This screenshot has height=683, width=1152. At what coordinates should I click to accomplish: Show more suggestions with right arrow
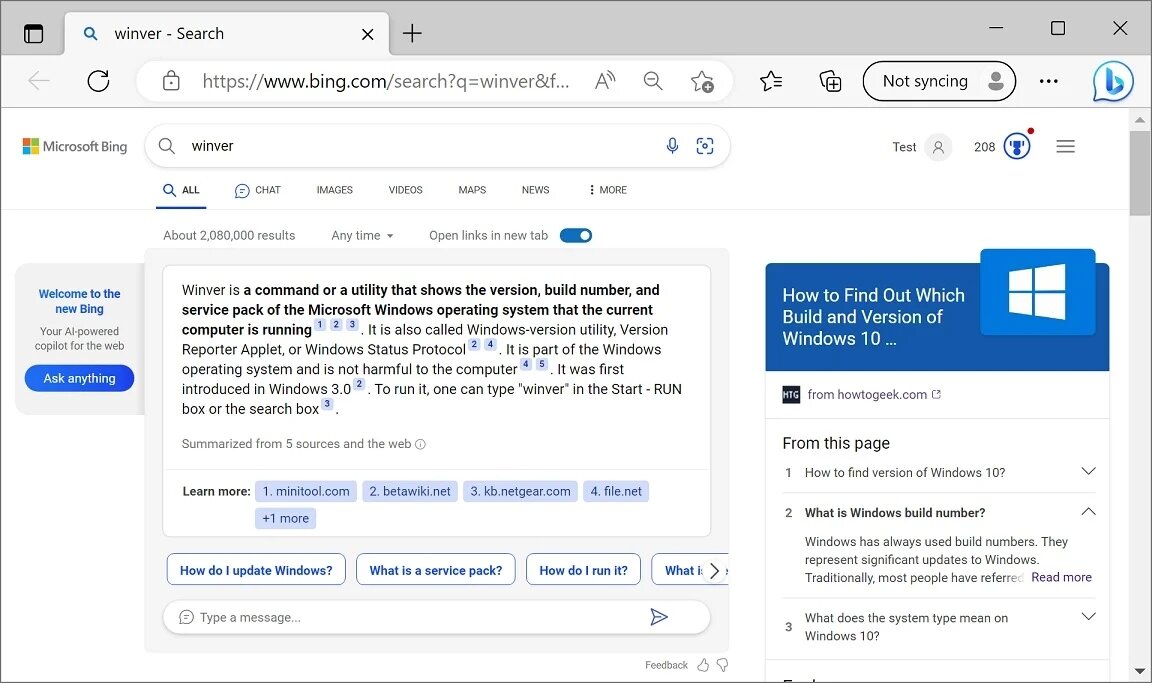pos(713,571)
